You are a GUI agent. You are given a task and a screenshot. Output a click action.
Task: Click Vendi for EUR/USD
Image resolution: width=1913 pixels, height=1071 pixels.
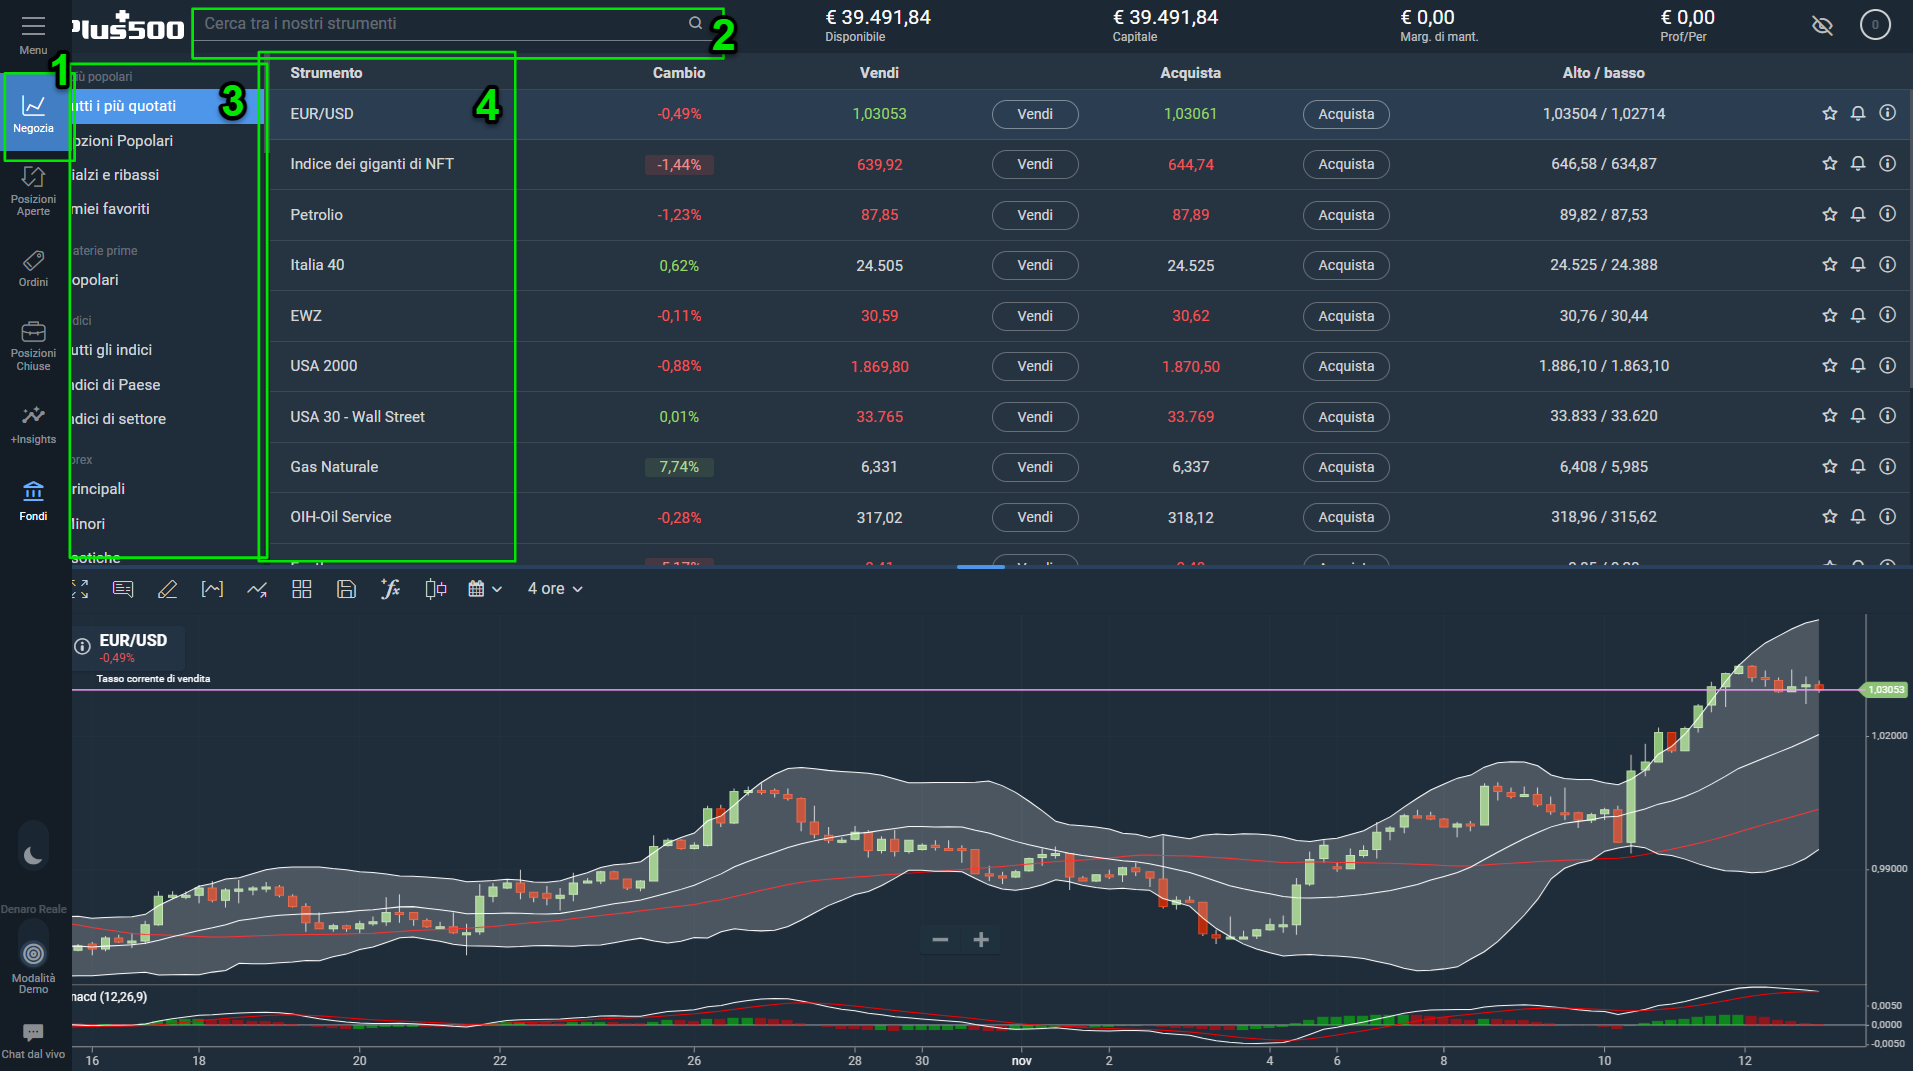point(1035,114)
